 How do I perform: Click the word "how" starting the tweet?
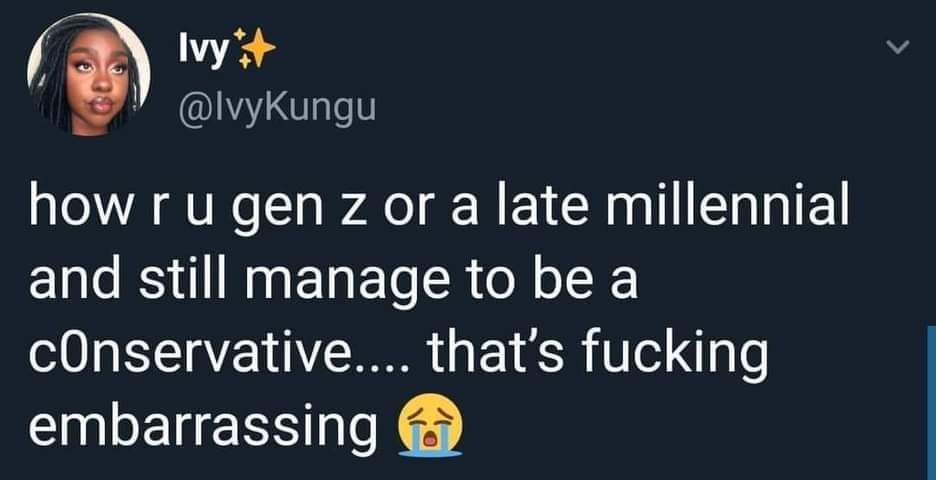click(73, 210)
